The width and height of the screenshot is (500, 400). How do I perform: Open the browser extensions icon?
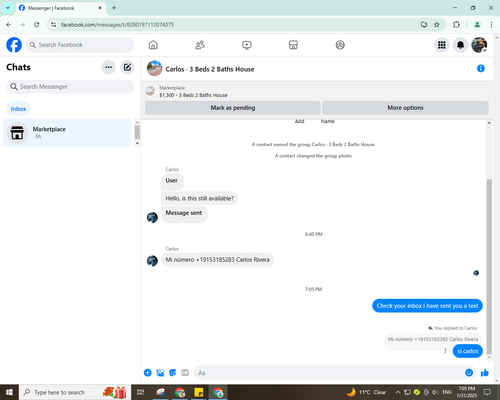click(456, 25)
